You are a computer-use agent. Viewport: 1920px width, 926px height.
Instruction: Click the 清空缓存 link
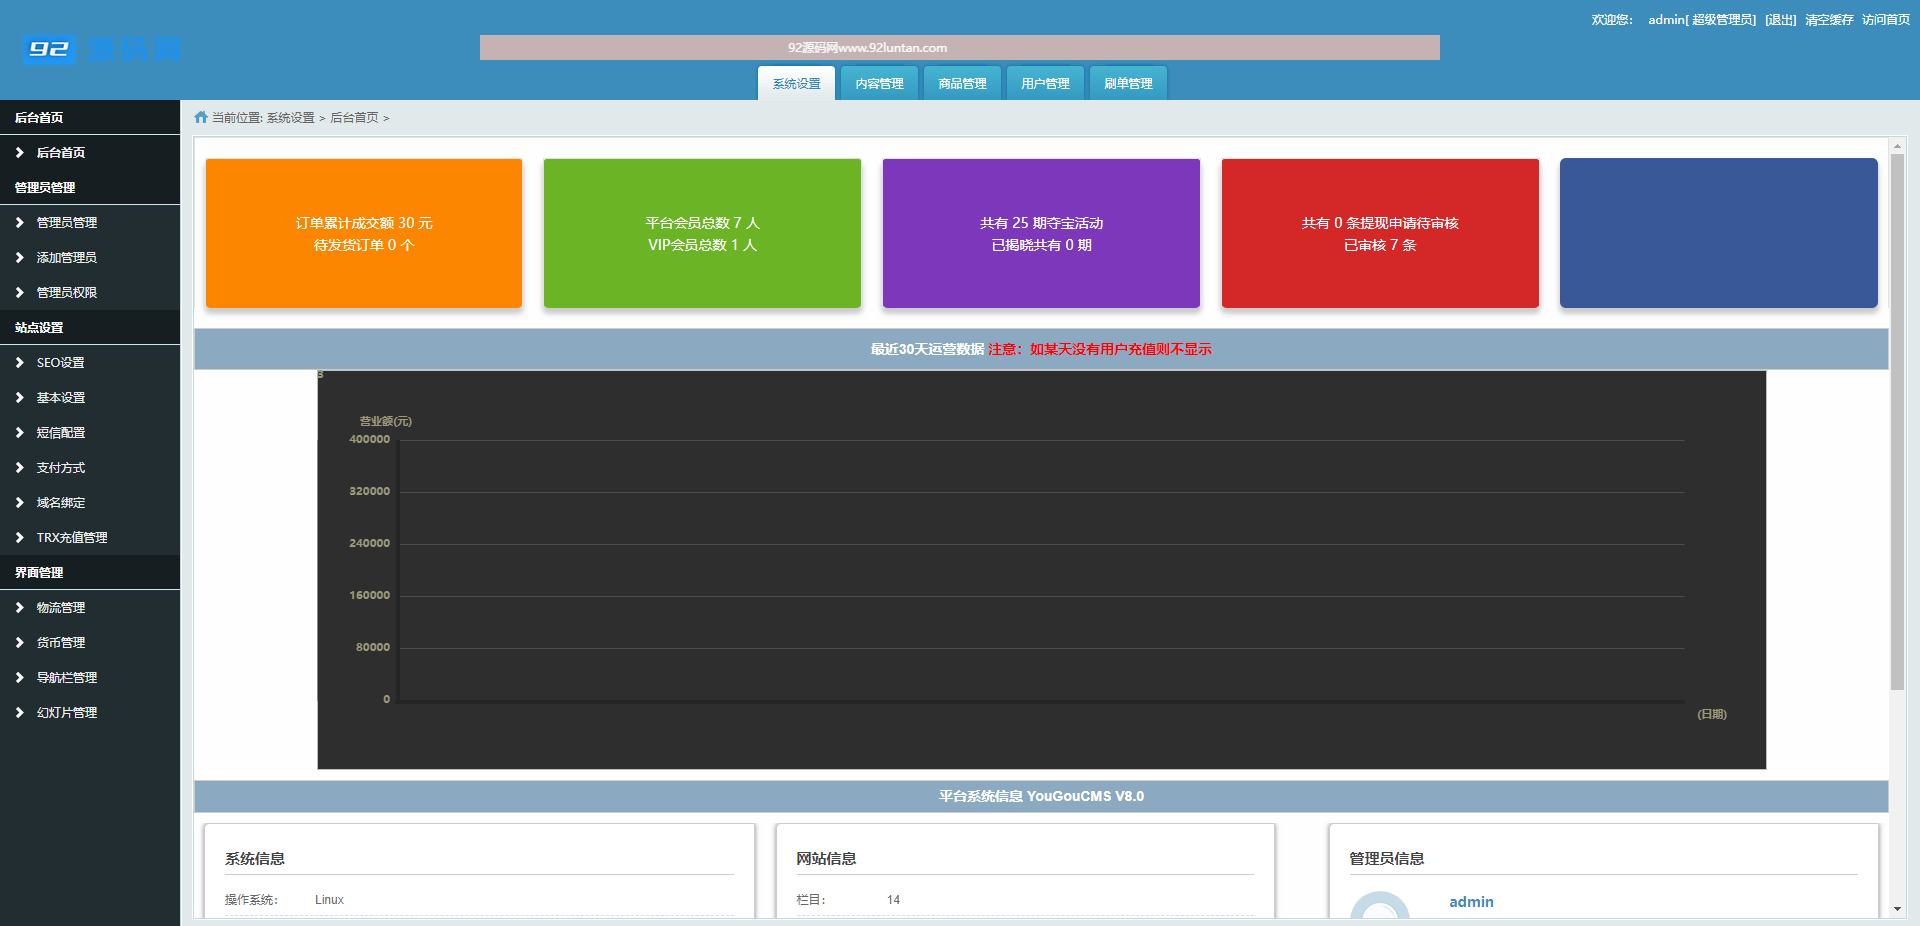coord(1828,20)
